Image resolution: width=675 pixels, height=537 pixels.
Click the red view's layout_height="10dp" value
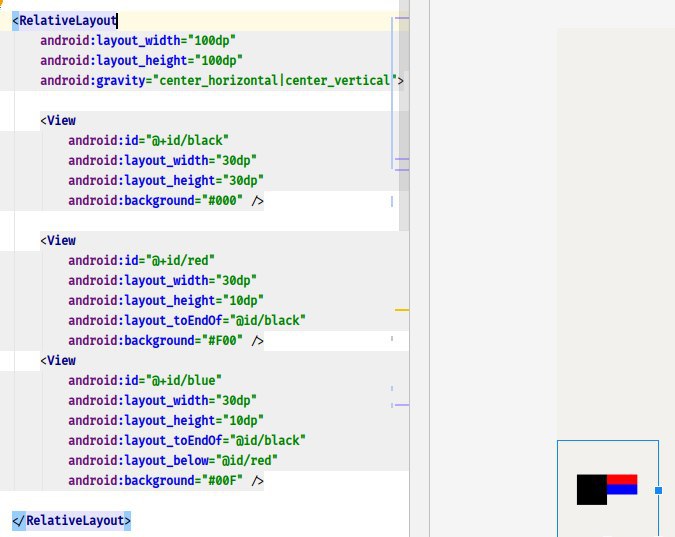click(x=243, y=301)
